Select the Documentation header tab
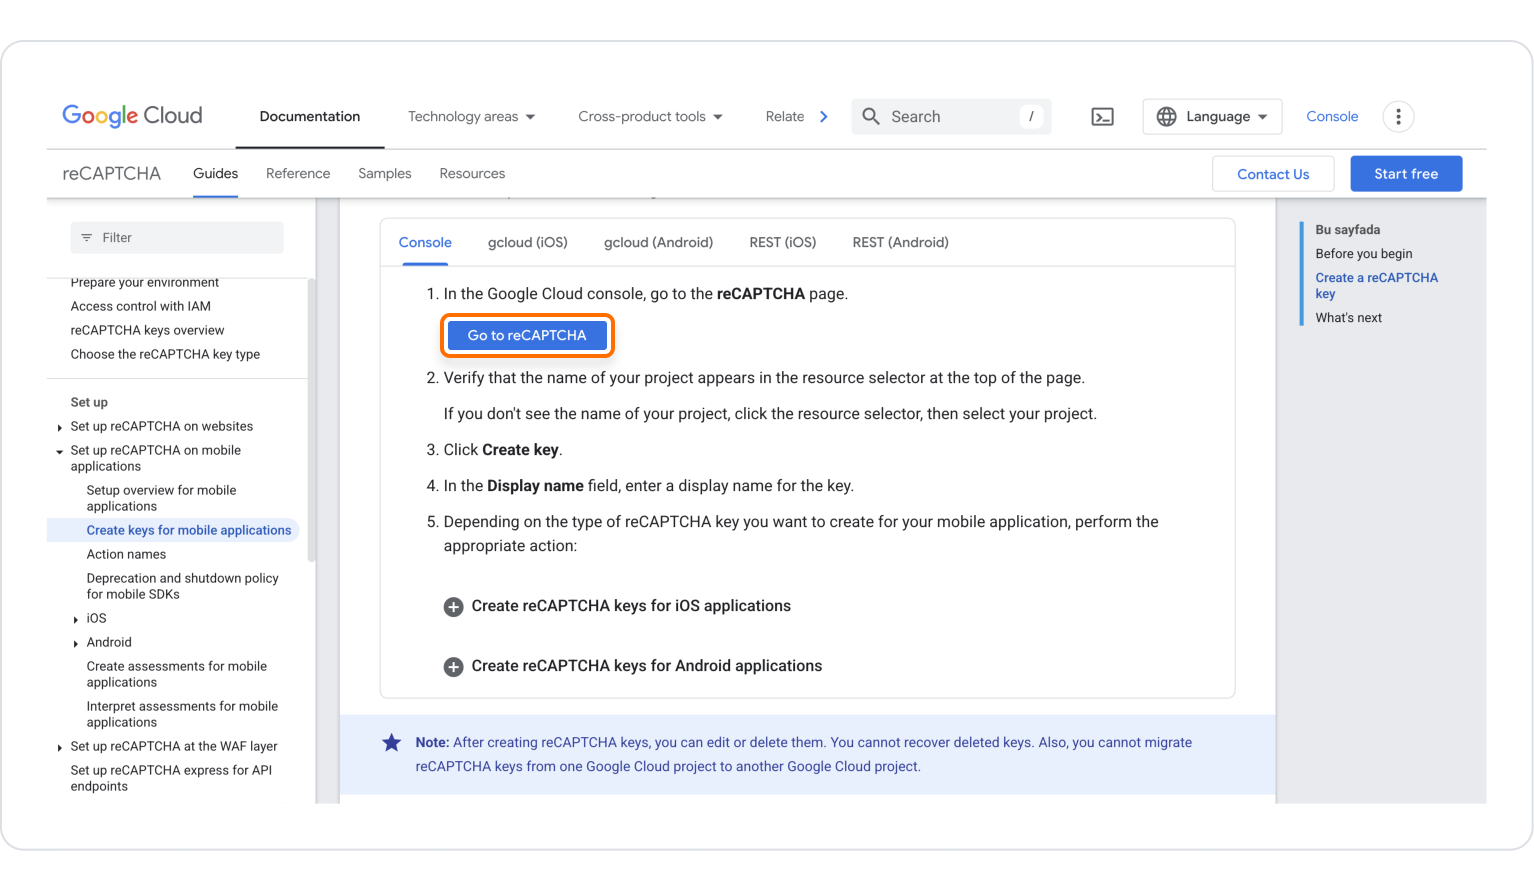This screenshot has height=891, width=1534. (x=310, y=117)
